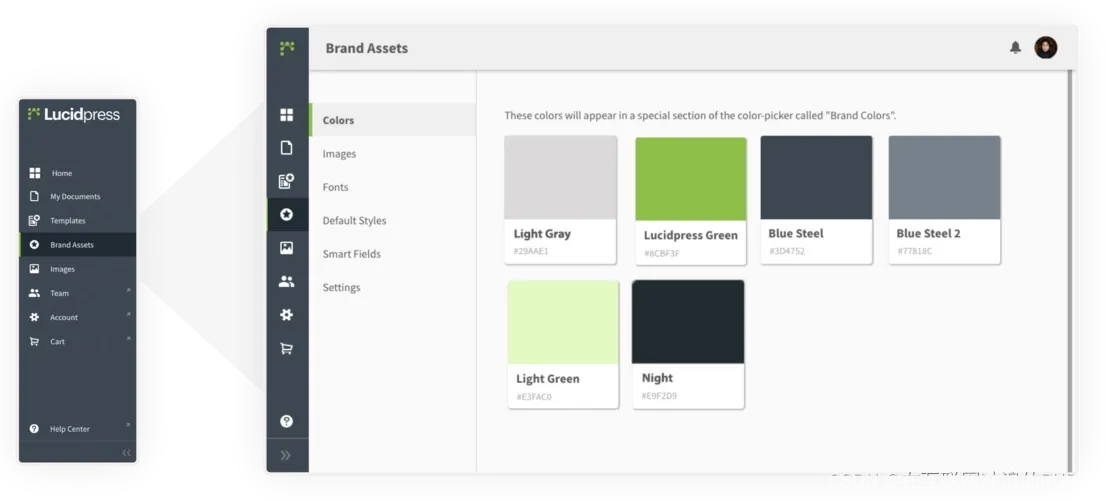This screenshot has width=1105, height=500.
Task: Click hex code #8CBF3F
Action: tap(662, 254)
